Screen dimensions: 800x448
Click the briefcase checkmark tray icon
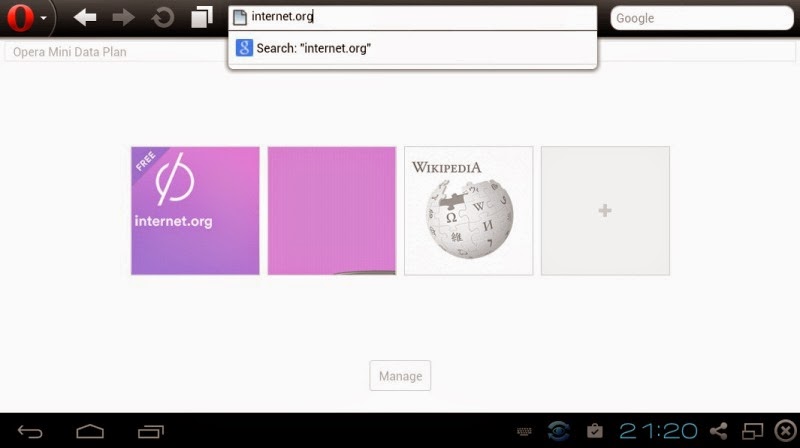coord(594,431)
